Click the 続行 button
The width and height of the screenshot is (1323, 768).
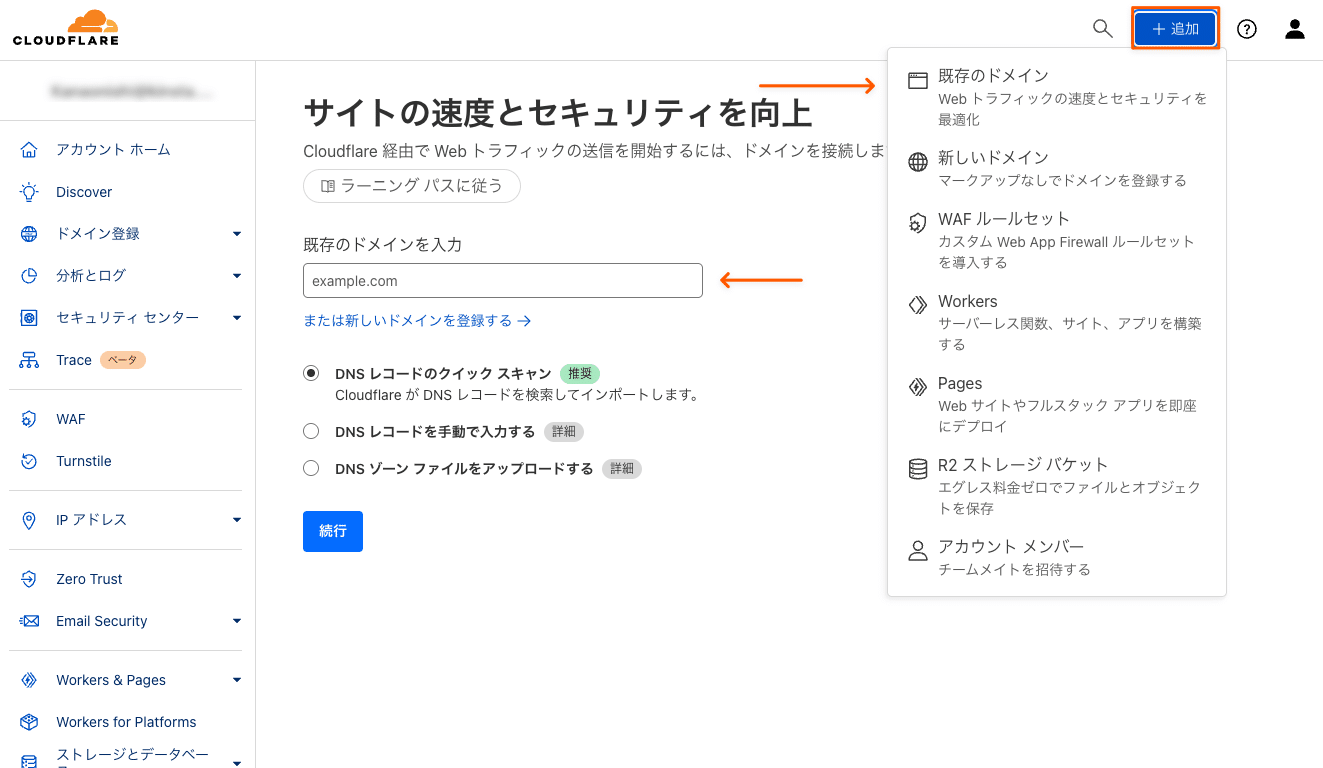pos(333,531)
